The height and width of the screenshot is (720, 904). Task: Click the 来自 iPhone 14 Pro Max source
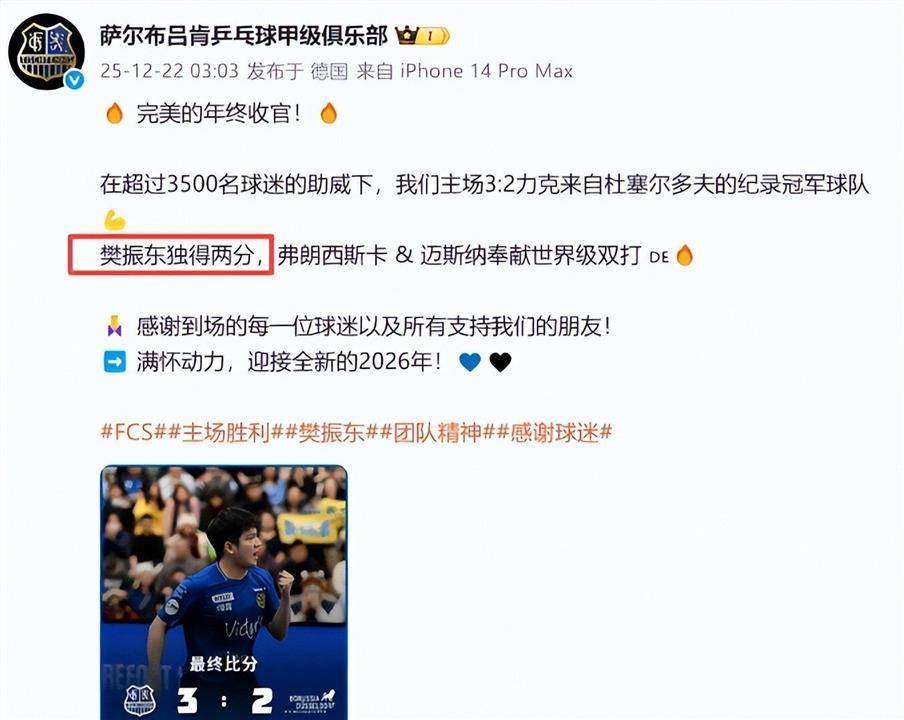click(x=465, y=71)
